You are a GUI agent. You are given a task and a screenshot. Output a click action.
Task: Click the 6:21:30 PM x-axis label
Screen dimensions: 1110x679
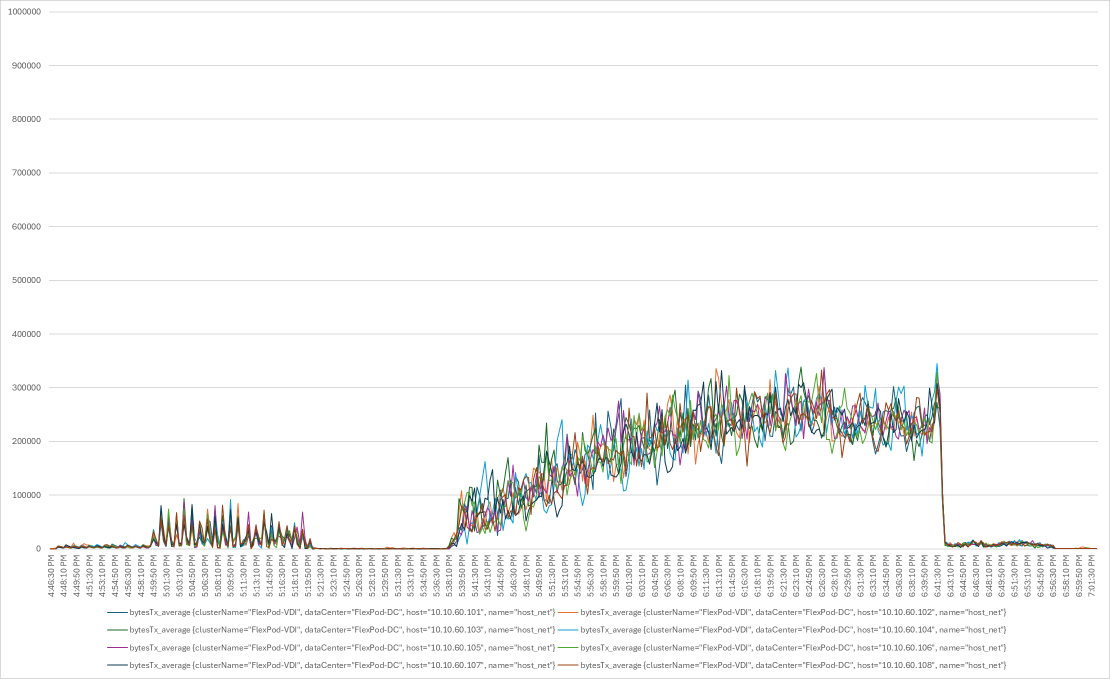(783, 576)
